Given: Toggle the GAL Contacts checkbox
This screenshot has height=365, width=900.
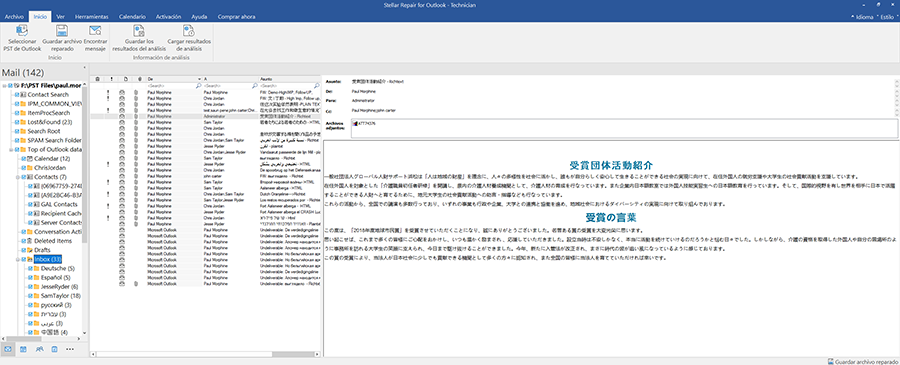Looking at the screenshot, I should (30, 204).
